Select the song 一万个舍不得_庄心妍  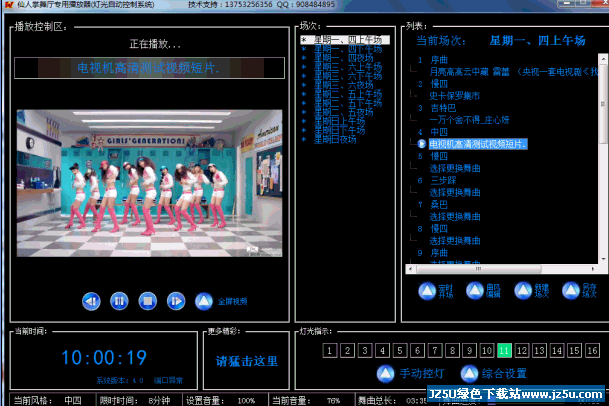(469, 120)
